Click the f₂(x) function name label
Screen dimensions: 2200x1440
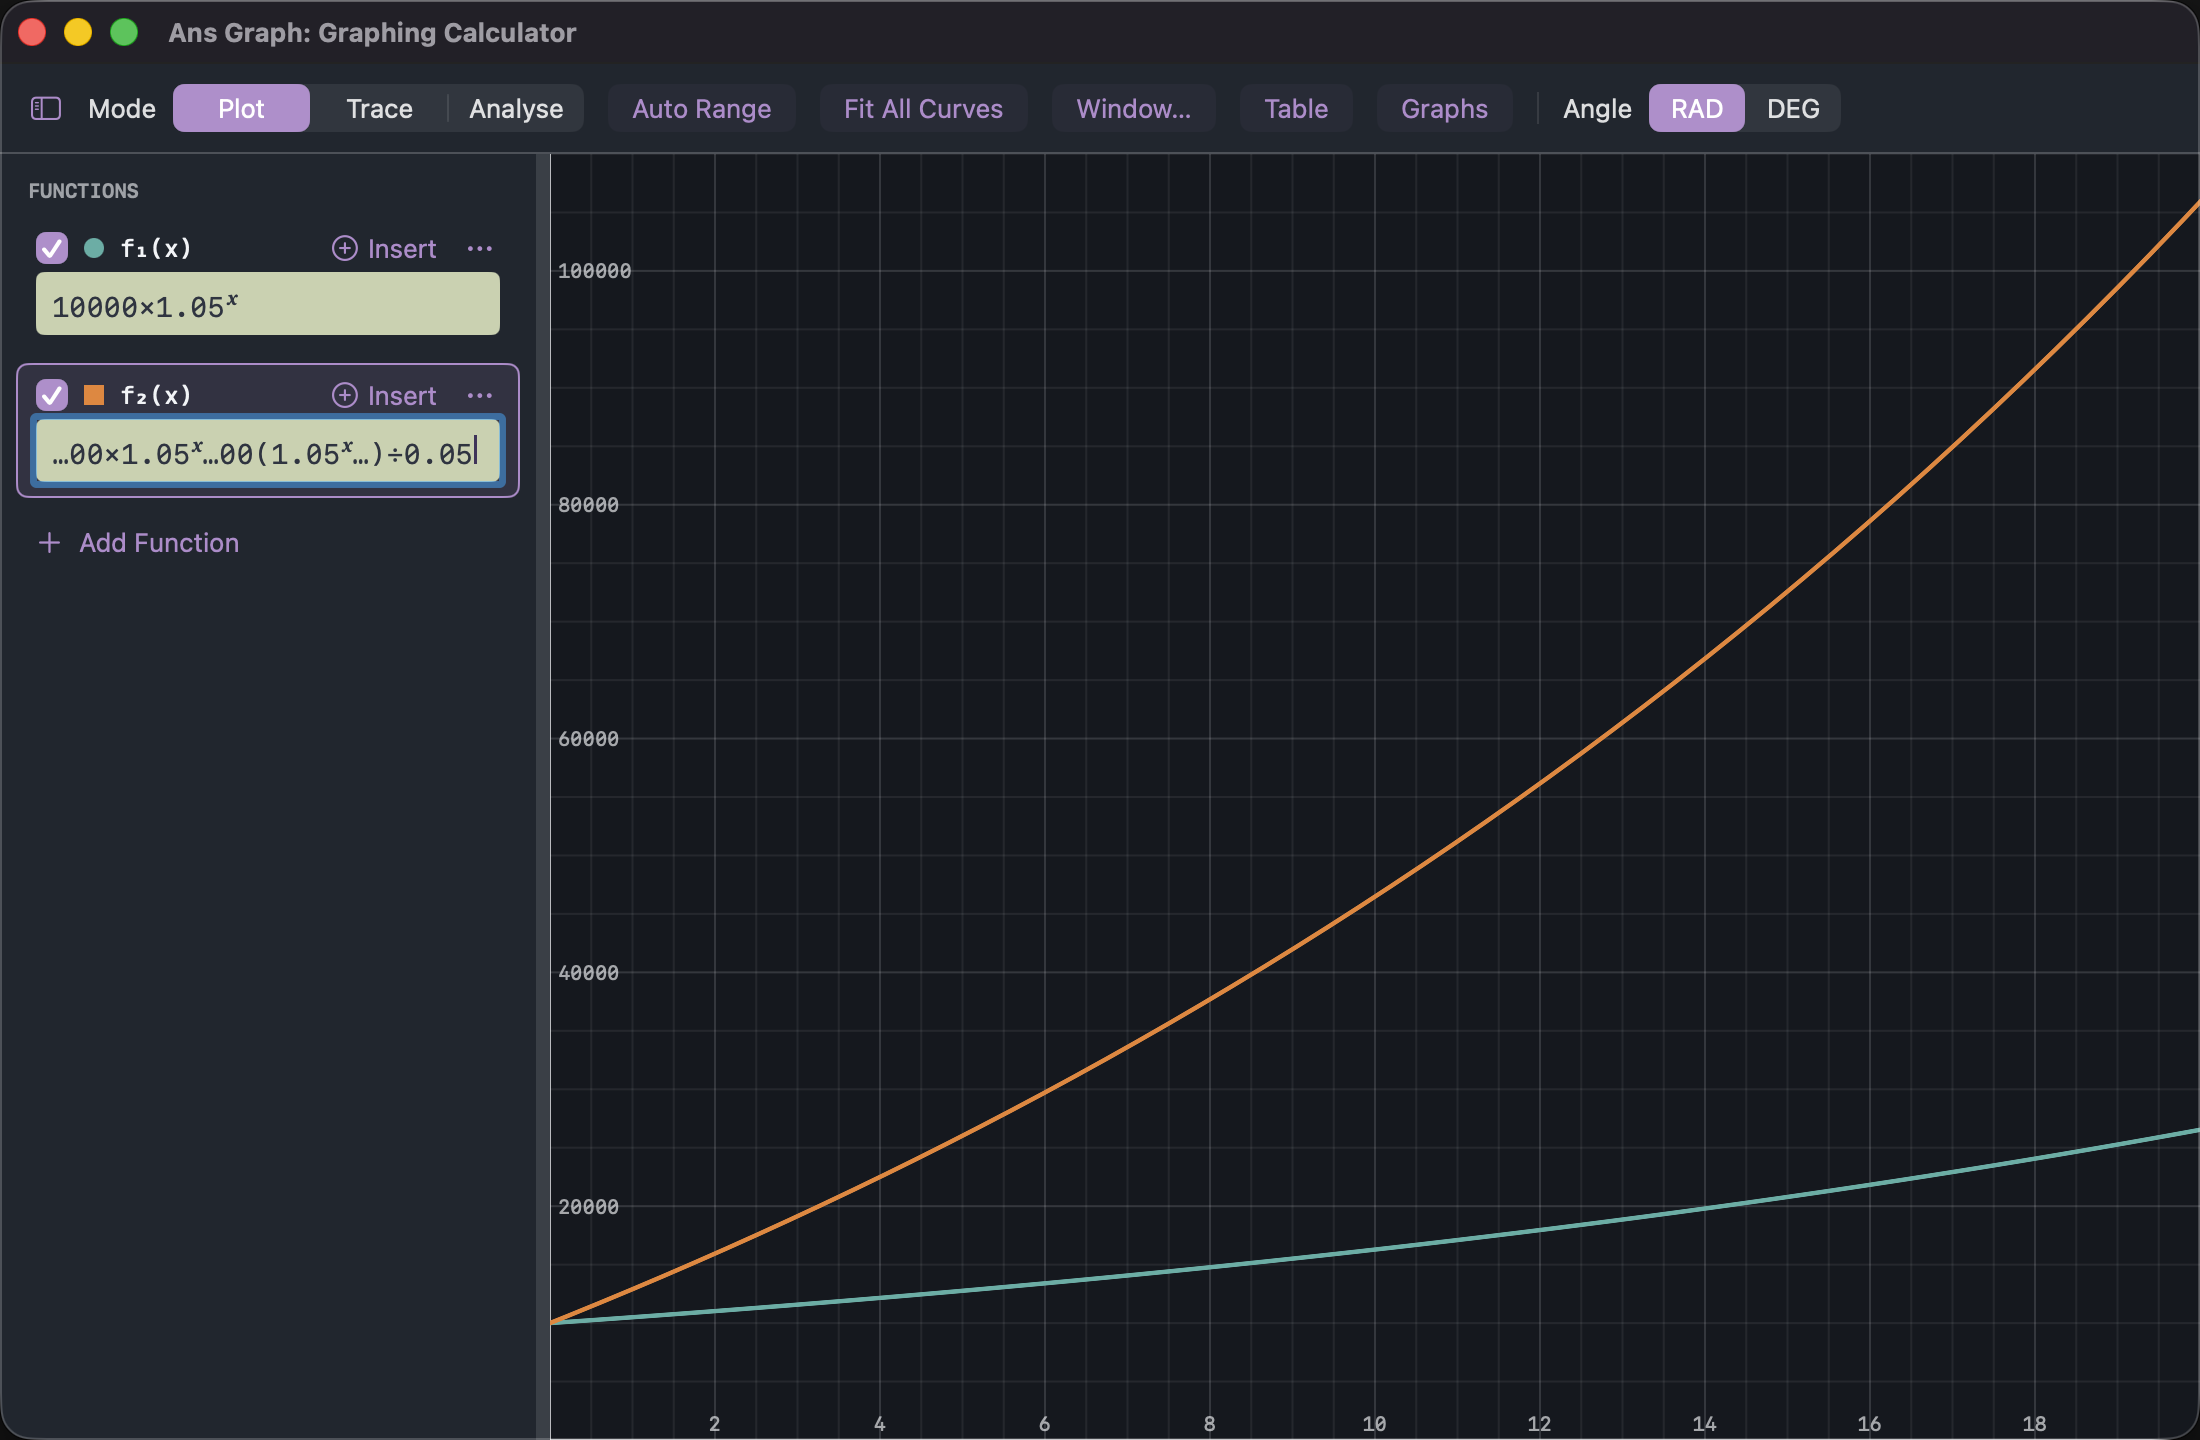156,395
